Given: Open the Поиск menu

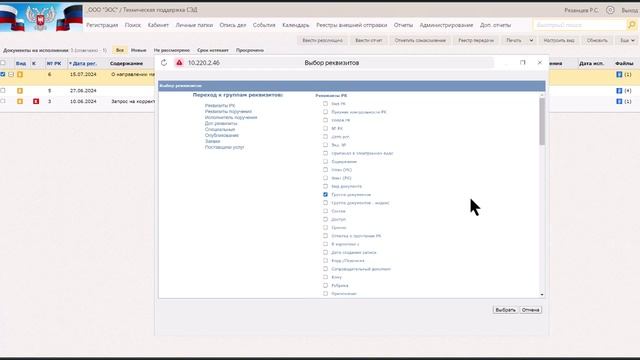Looking at the screenshot, I should tap(133, 25).
